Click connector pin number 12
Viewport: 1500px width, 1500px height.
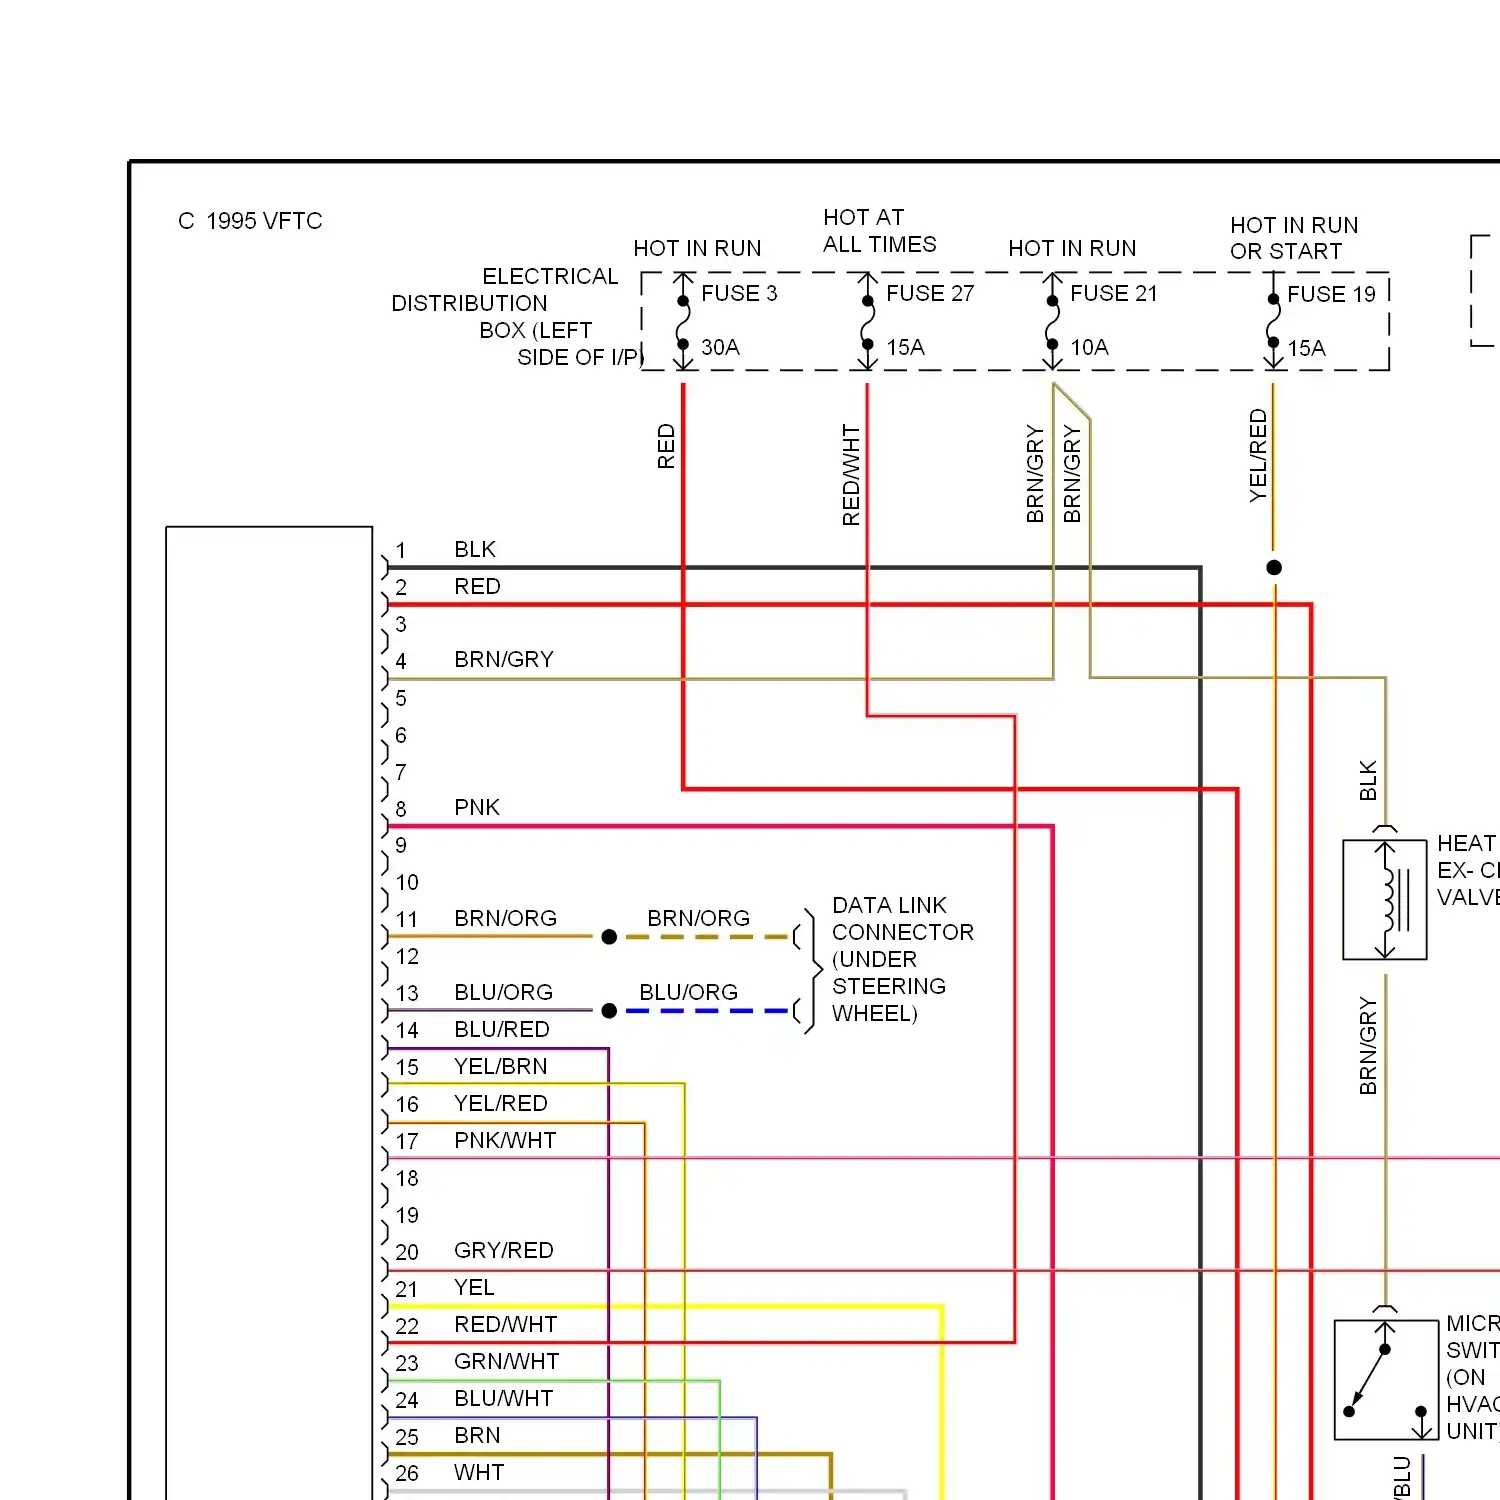(x=407, y=956)
